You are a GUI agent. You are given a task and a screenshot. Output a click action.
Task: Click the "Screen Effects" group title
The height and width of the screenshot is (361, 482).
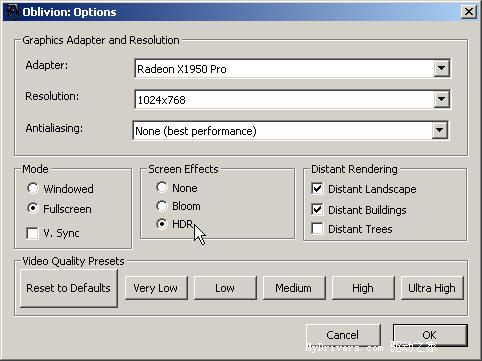click(183, 169)
